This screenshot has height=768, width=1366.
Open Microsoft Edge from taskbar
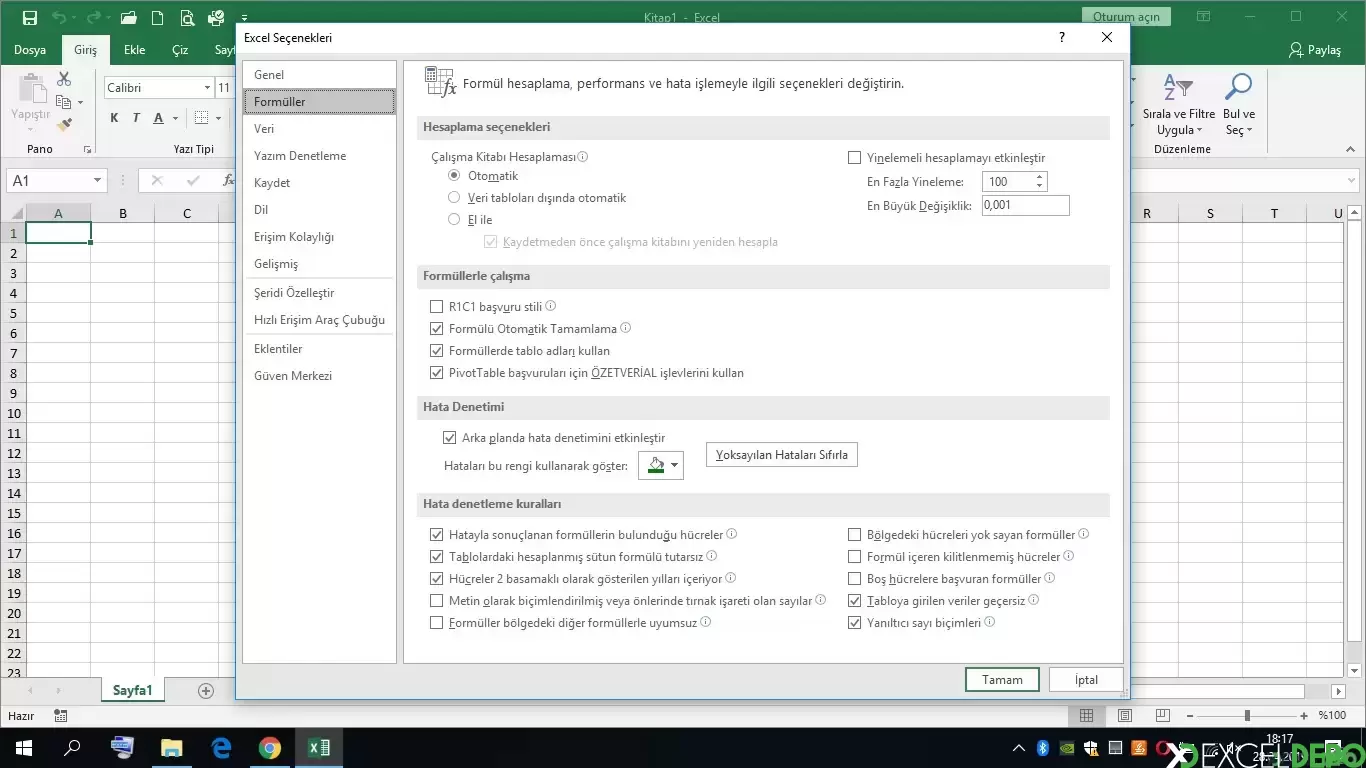[221, 748]
